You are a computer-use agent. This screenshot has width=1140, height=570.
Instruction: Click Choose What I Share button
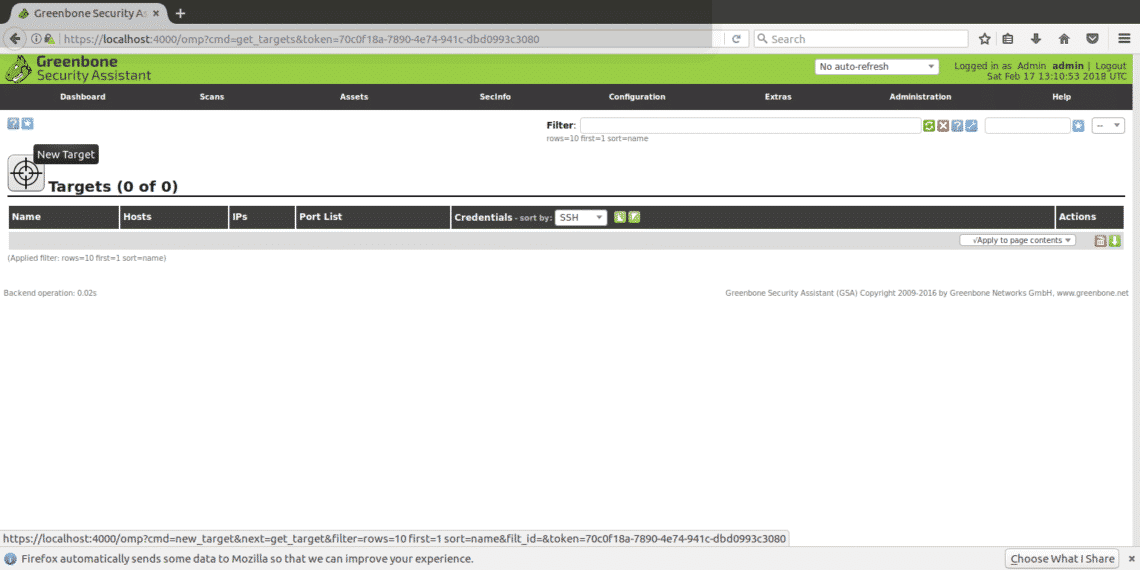click(1062, 558)
